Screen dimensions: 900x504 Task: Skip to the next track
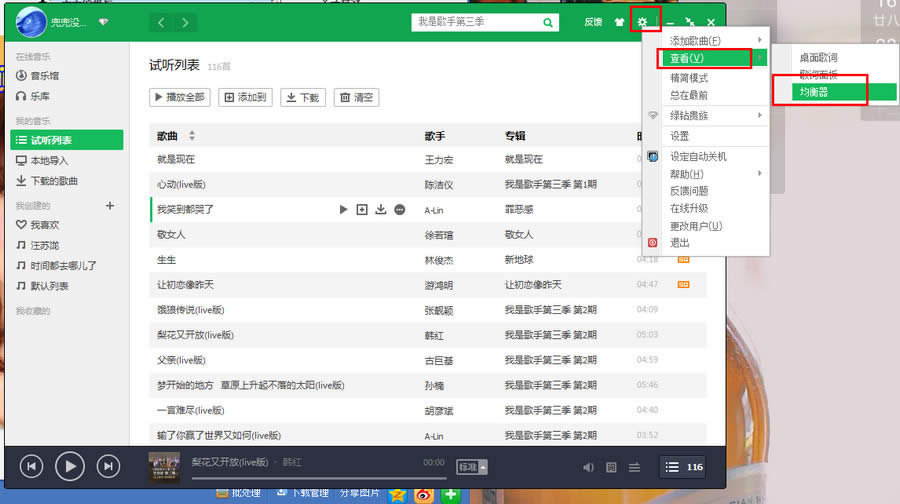(x=107, y=466)
